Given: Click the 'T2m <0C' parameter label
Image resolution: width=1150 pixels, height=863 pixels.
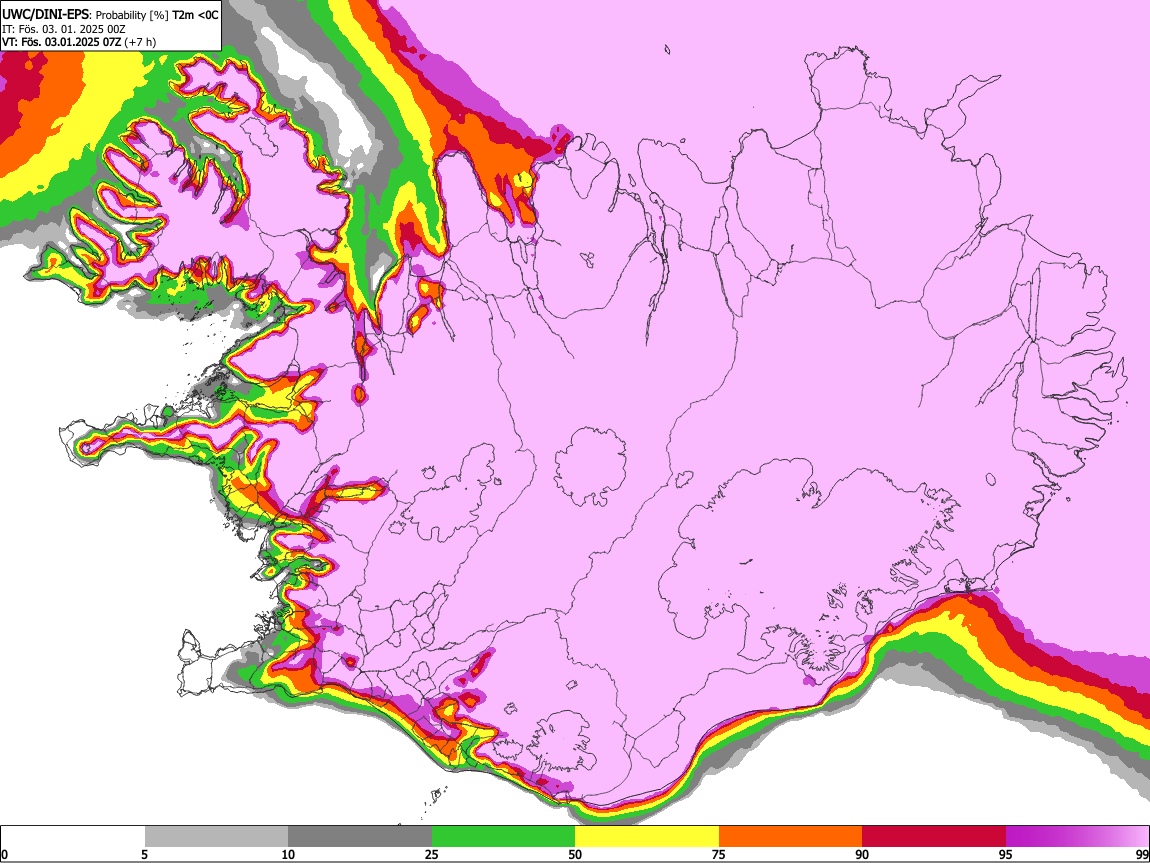Looking at the screenshot, I should point(195,15).
